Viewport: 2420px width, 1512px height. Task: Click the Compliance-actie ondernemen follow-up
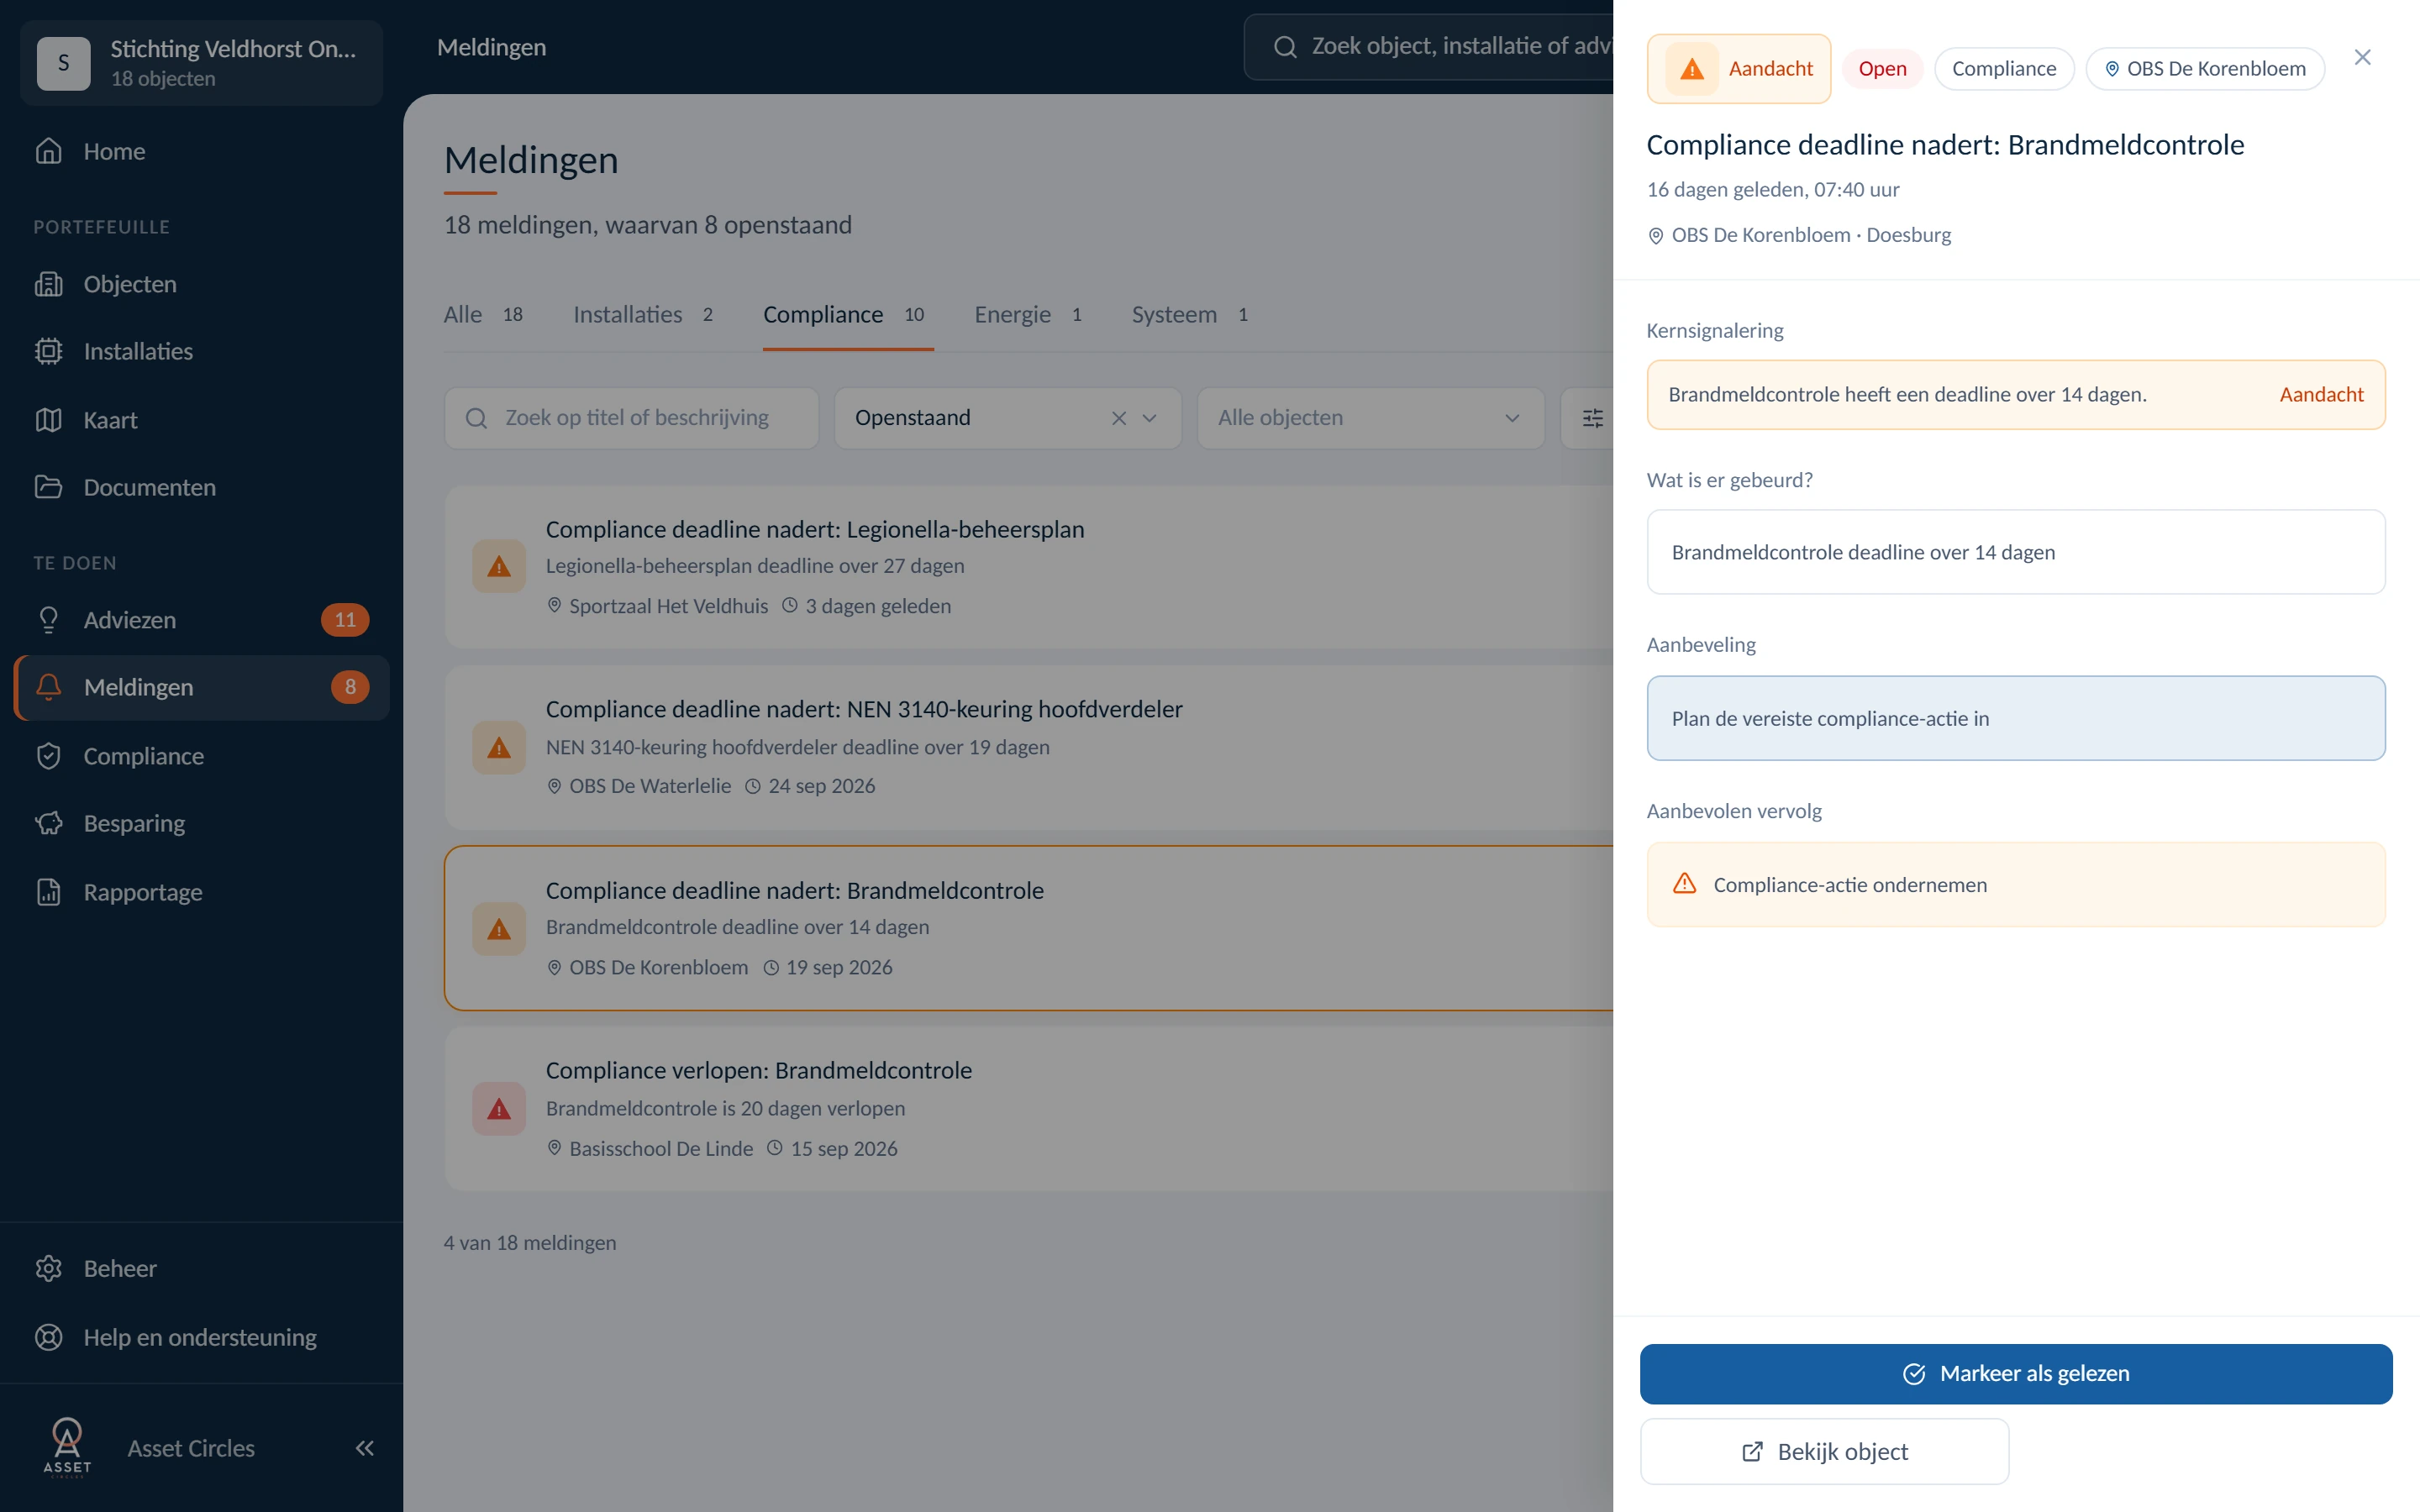click(x=2016, y=884)
